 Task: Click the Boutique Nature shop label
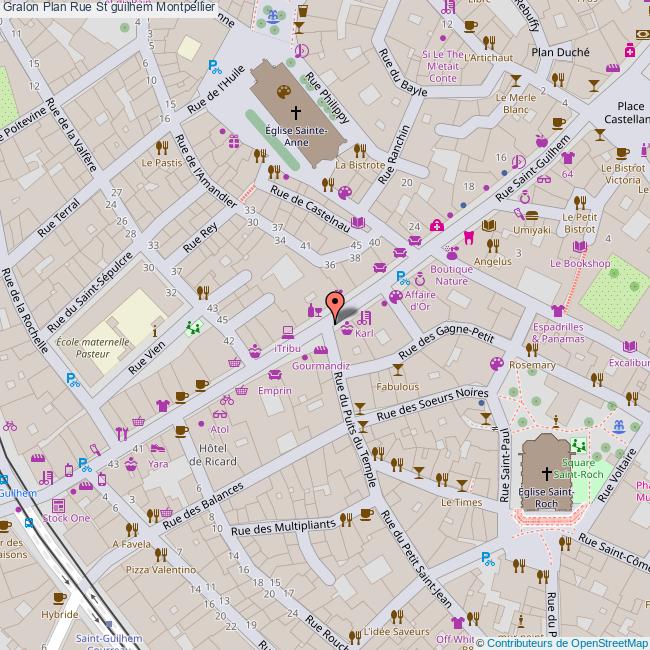pyautogui.click(x=450, y=275)
